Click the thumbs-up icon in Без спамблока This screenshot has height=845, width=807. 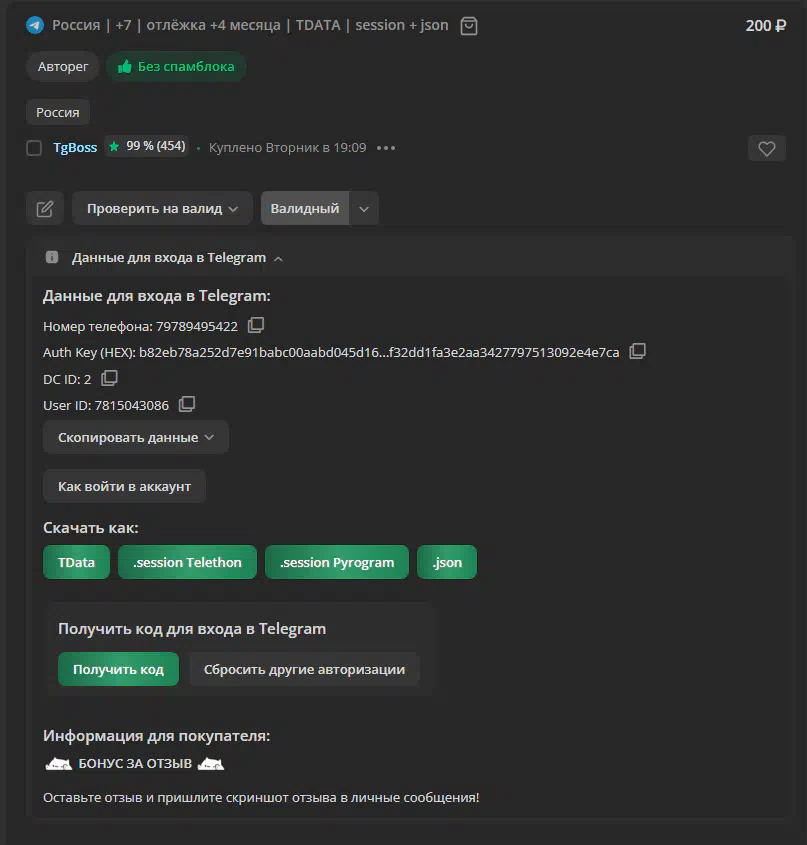click(x=125, y=66)
